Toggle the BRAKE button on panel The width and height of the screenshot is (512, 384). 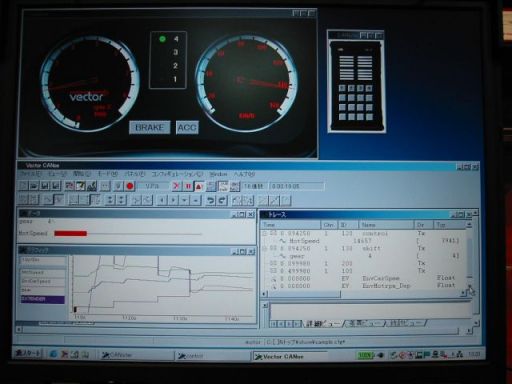(x=150, y=128)
